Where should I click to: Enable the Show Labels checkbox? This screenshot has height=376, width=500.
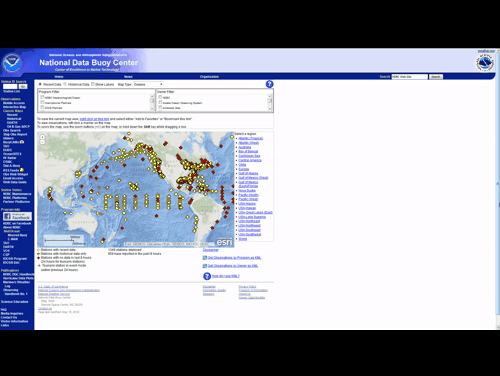click(93, 84)
